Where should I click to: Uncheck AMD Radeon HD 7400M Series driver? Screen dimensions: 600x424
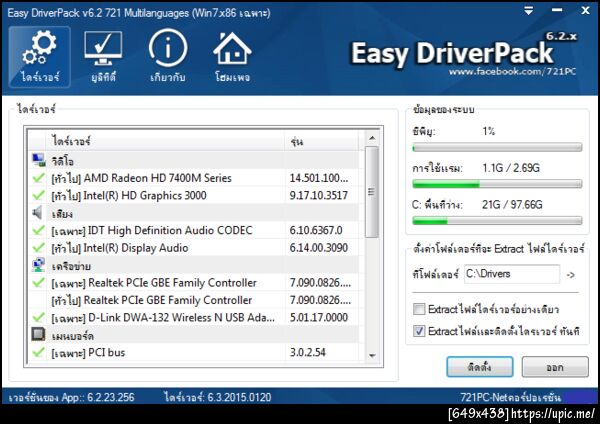click(x=38, y=178)
